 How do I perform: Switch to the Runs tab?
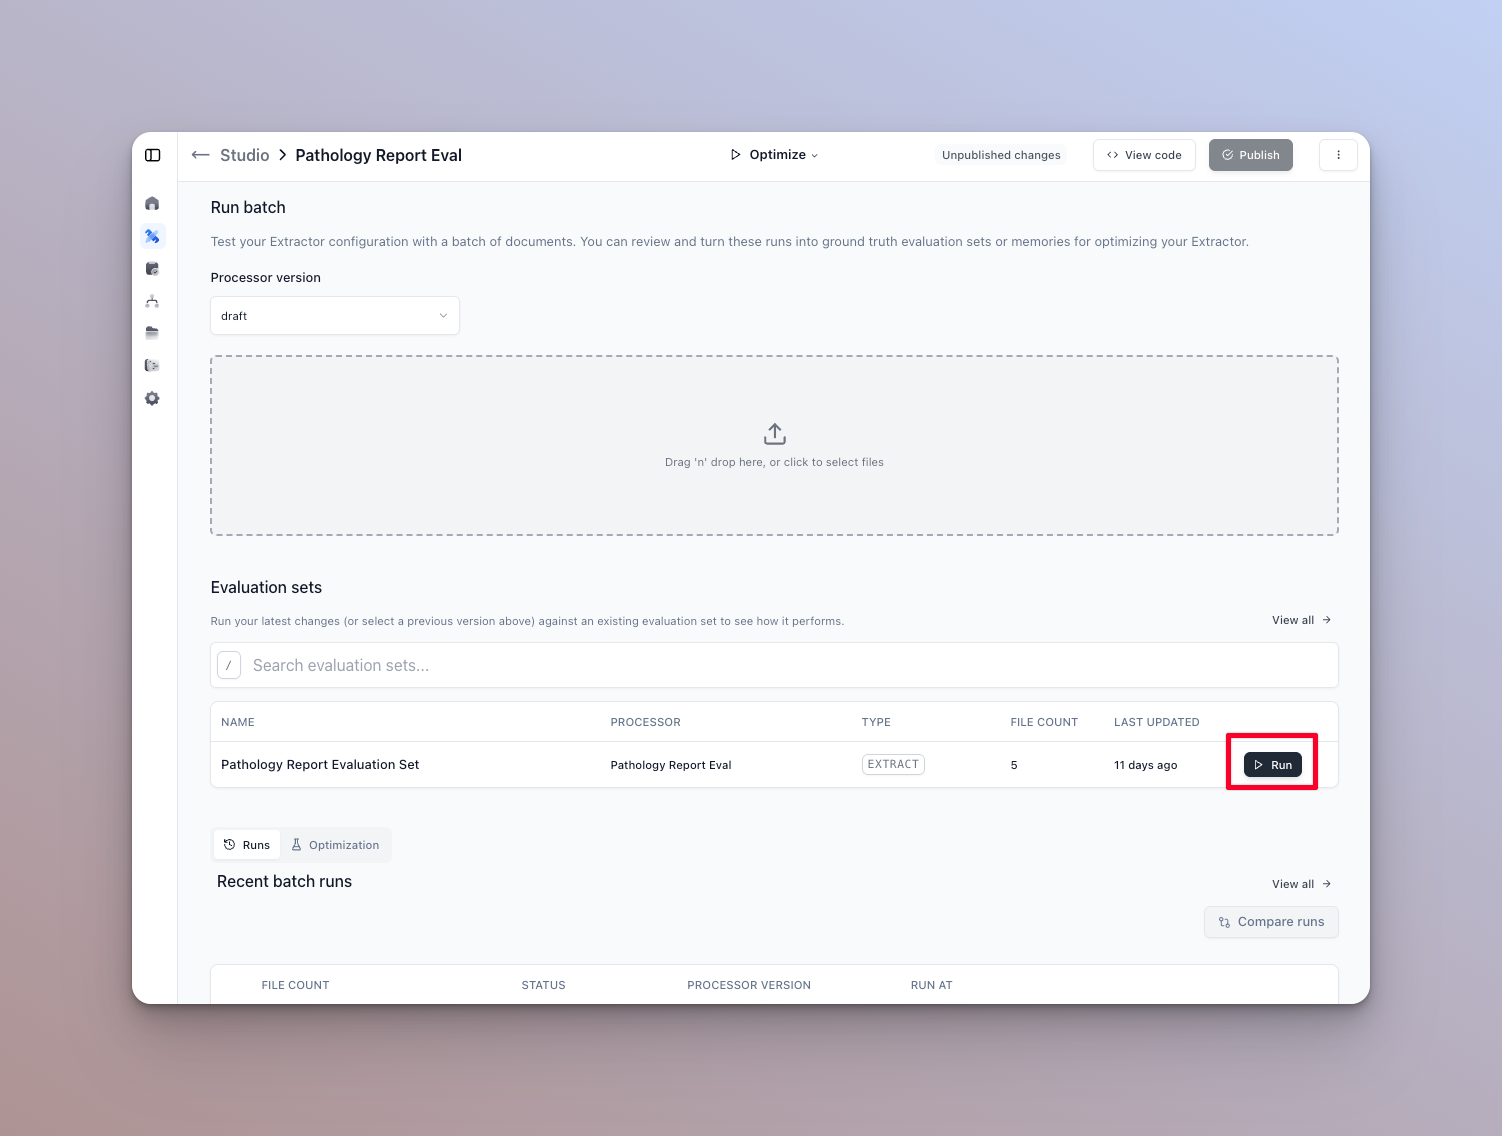click(x=247, y=845)
